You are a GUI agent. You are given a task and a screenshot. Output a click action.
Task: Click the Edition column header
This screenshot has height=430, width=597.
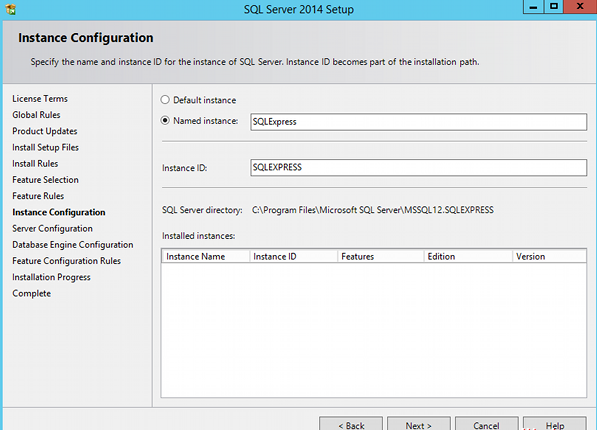point(468,256)
